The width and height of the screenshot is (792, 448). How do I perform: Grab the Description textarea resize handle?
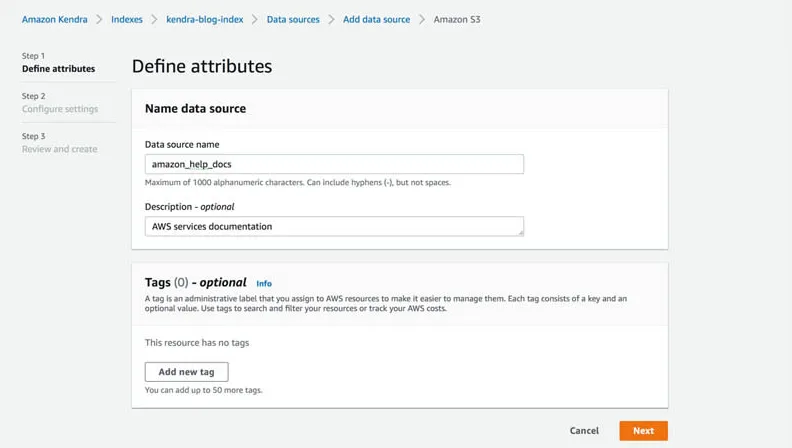[x=520, y=233]
